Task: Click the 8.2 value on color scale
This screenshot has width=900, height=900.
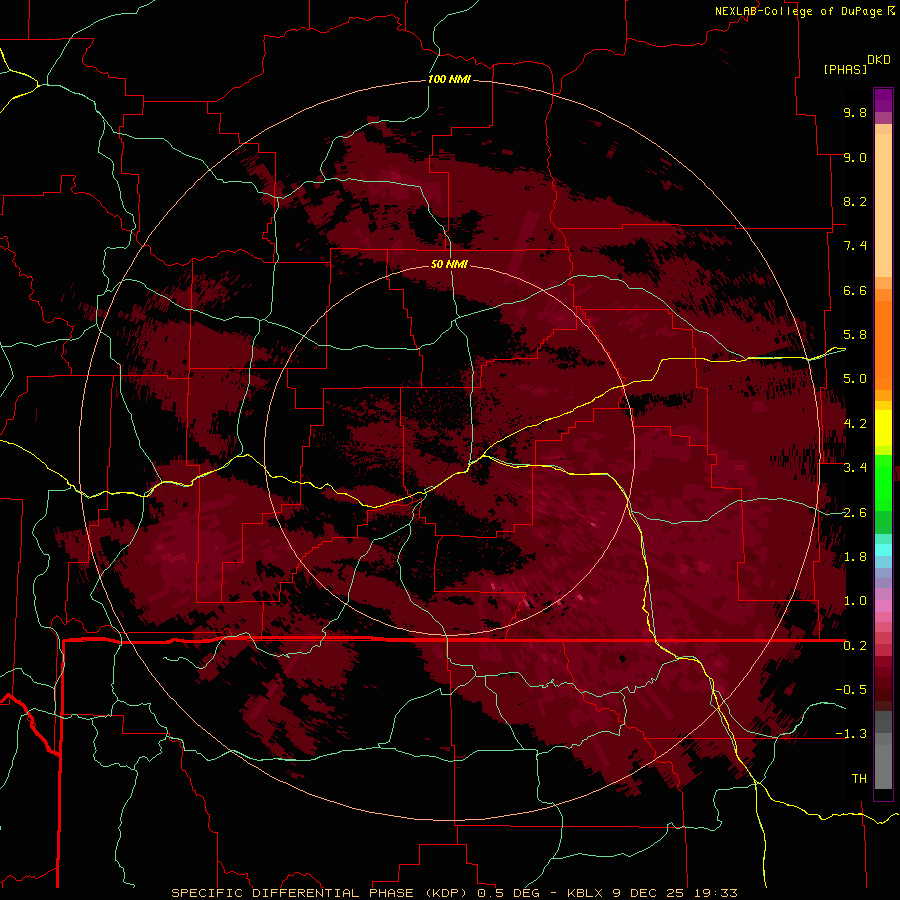Action: tap(855, 201)
